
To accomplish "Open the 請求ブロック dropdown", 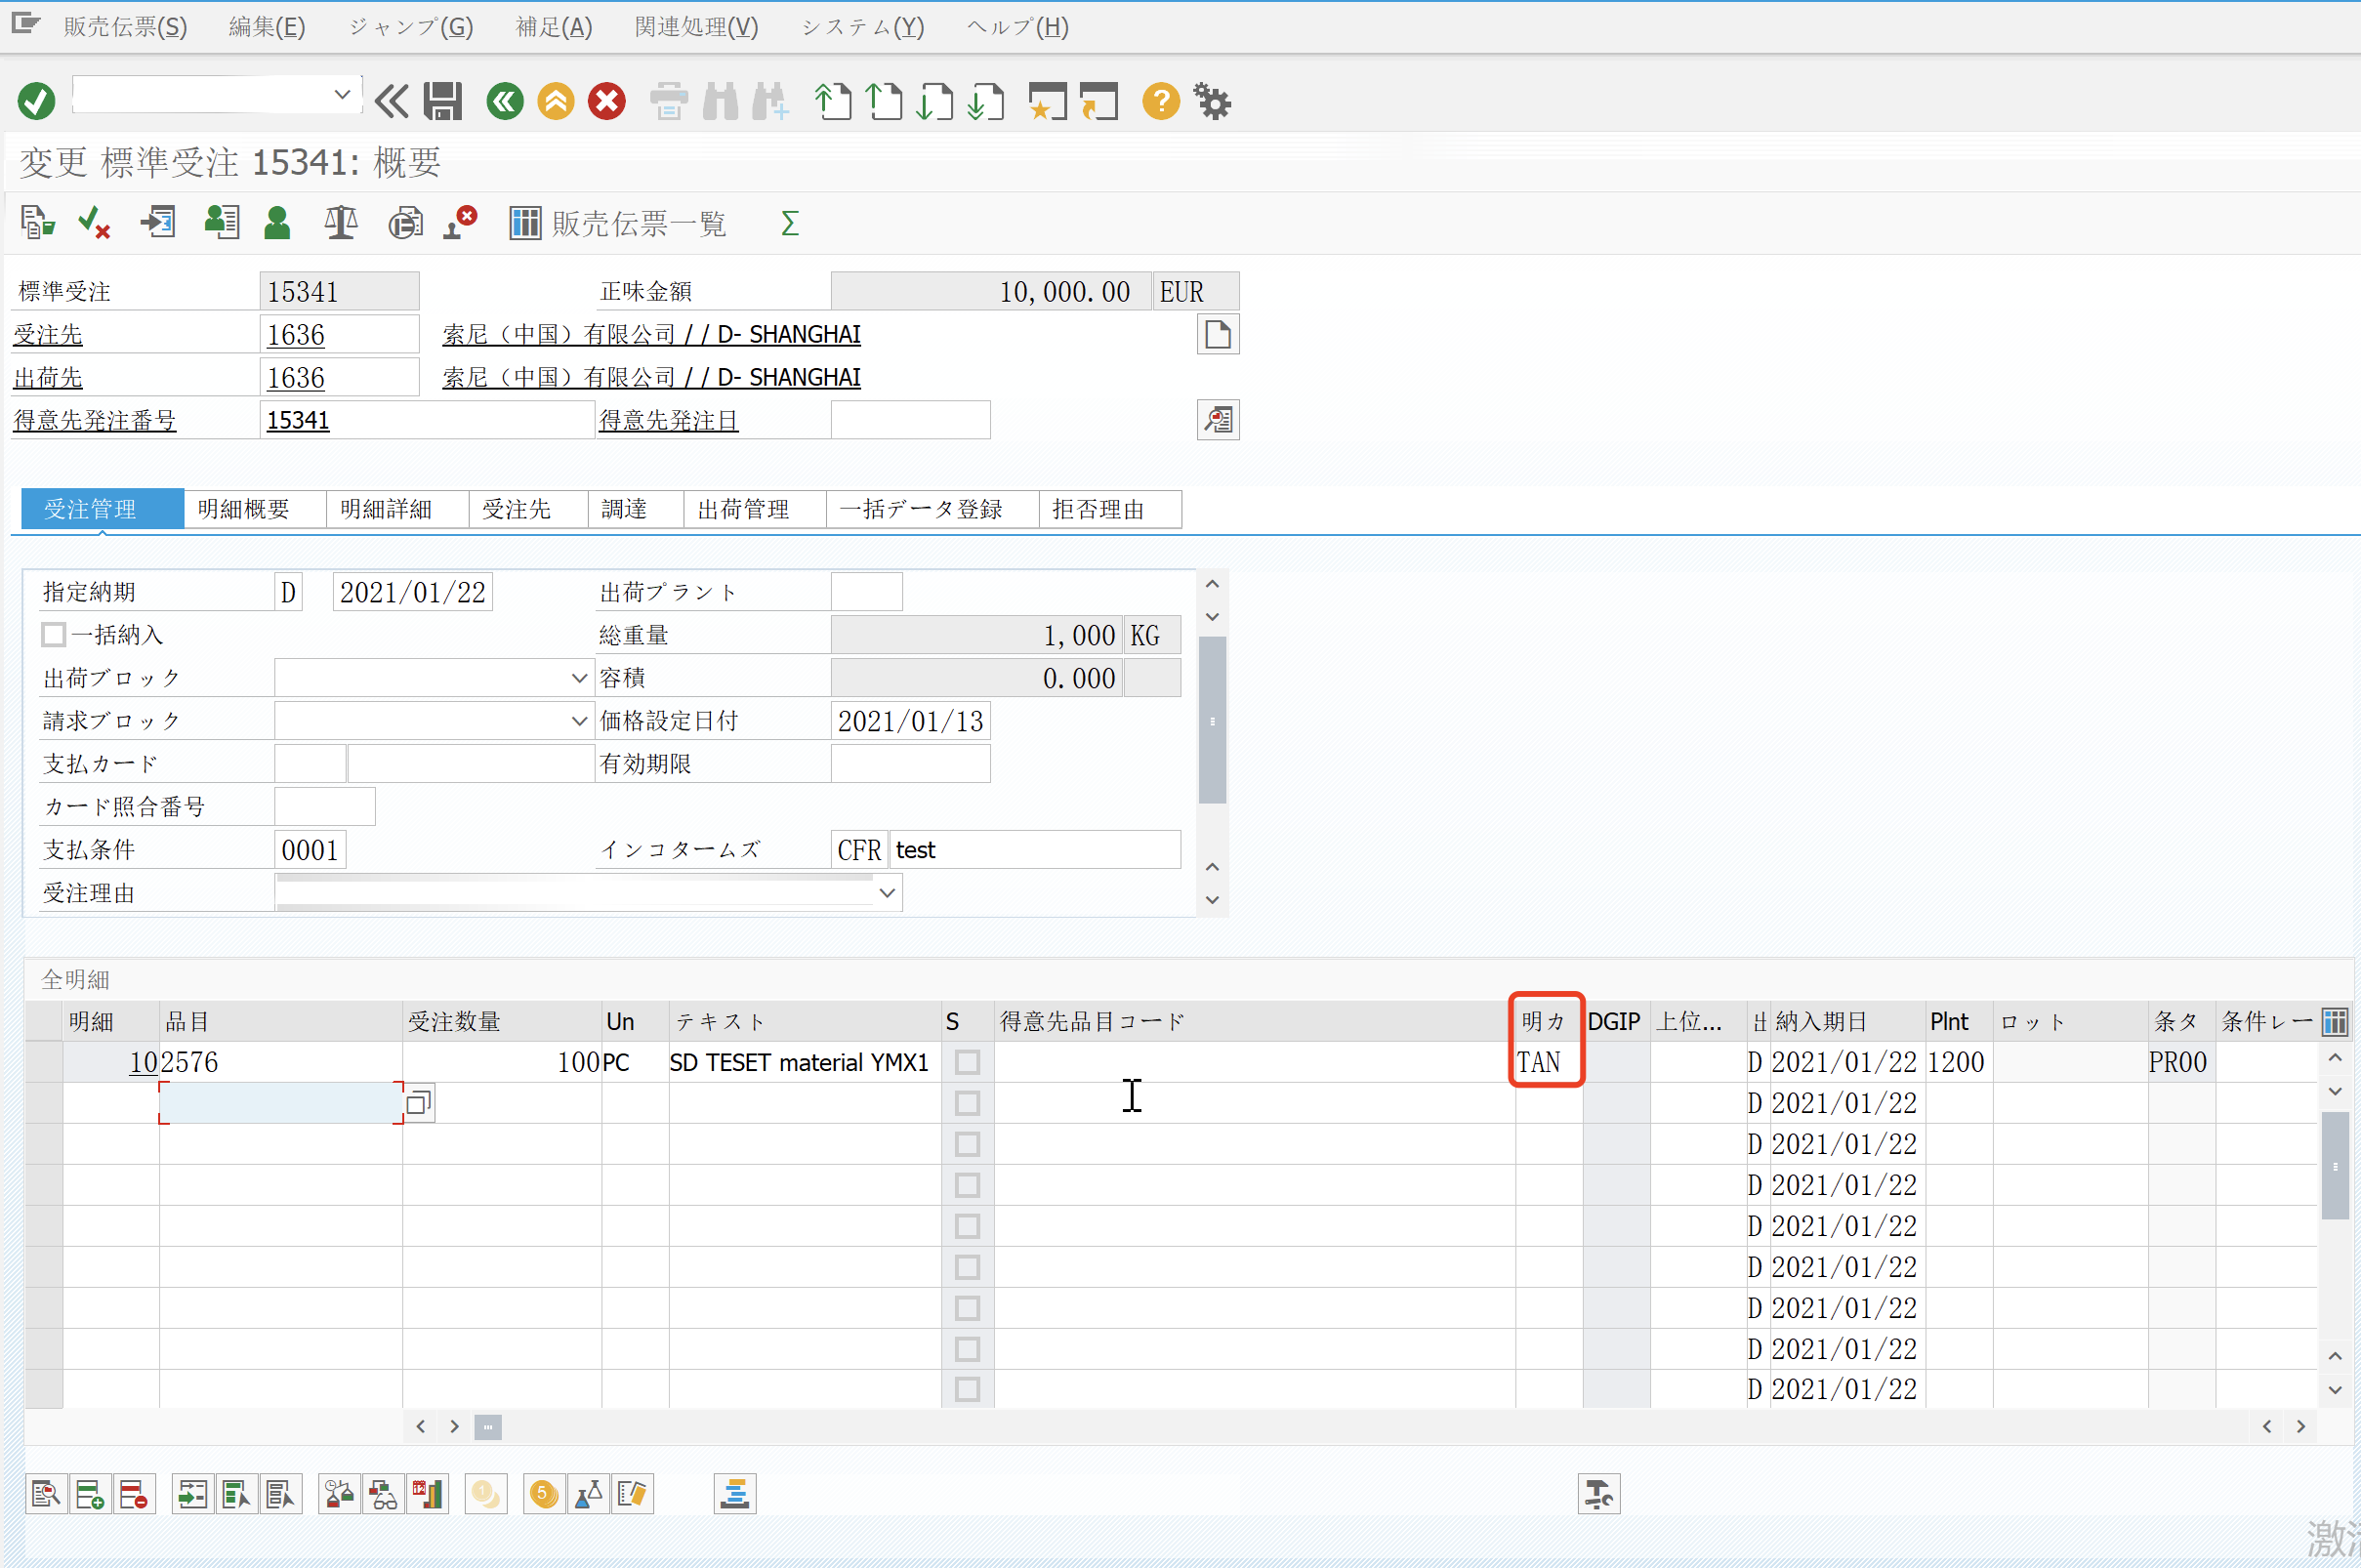I will [x=579, y=721].
